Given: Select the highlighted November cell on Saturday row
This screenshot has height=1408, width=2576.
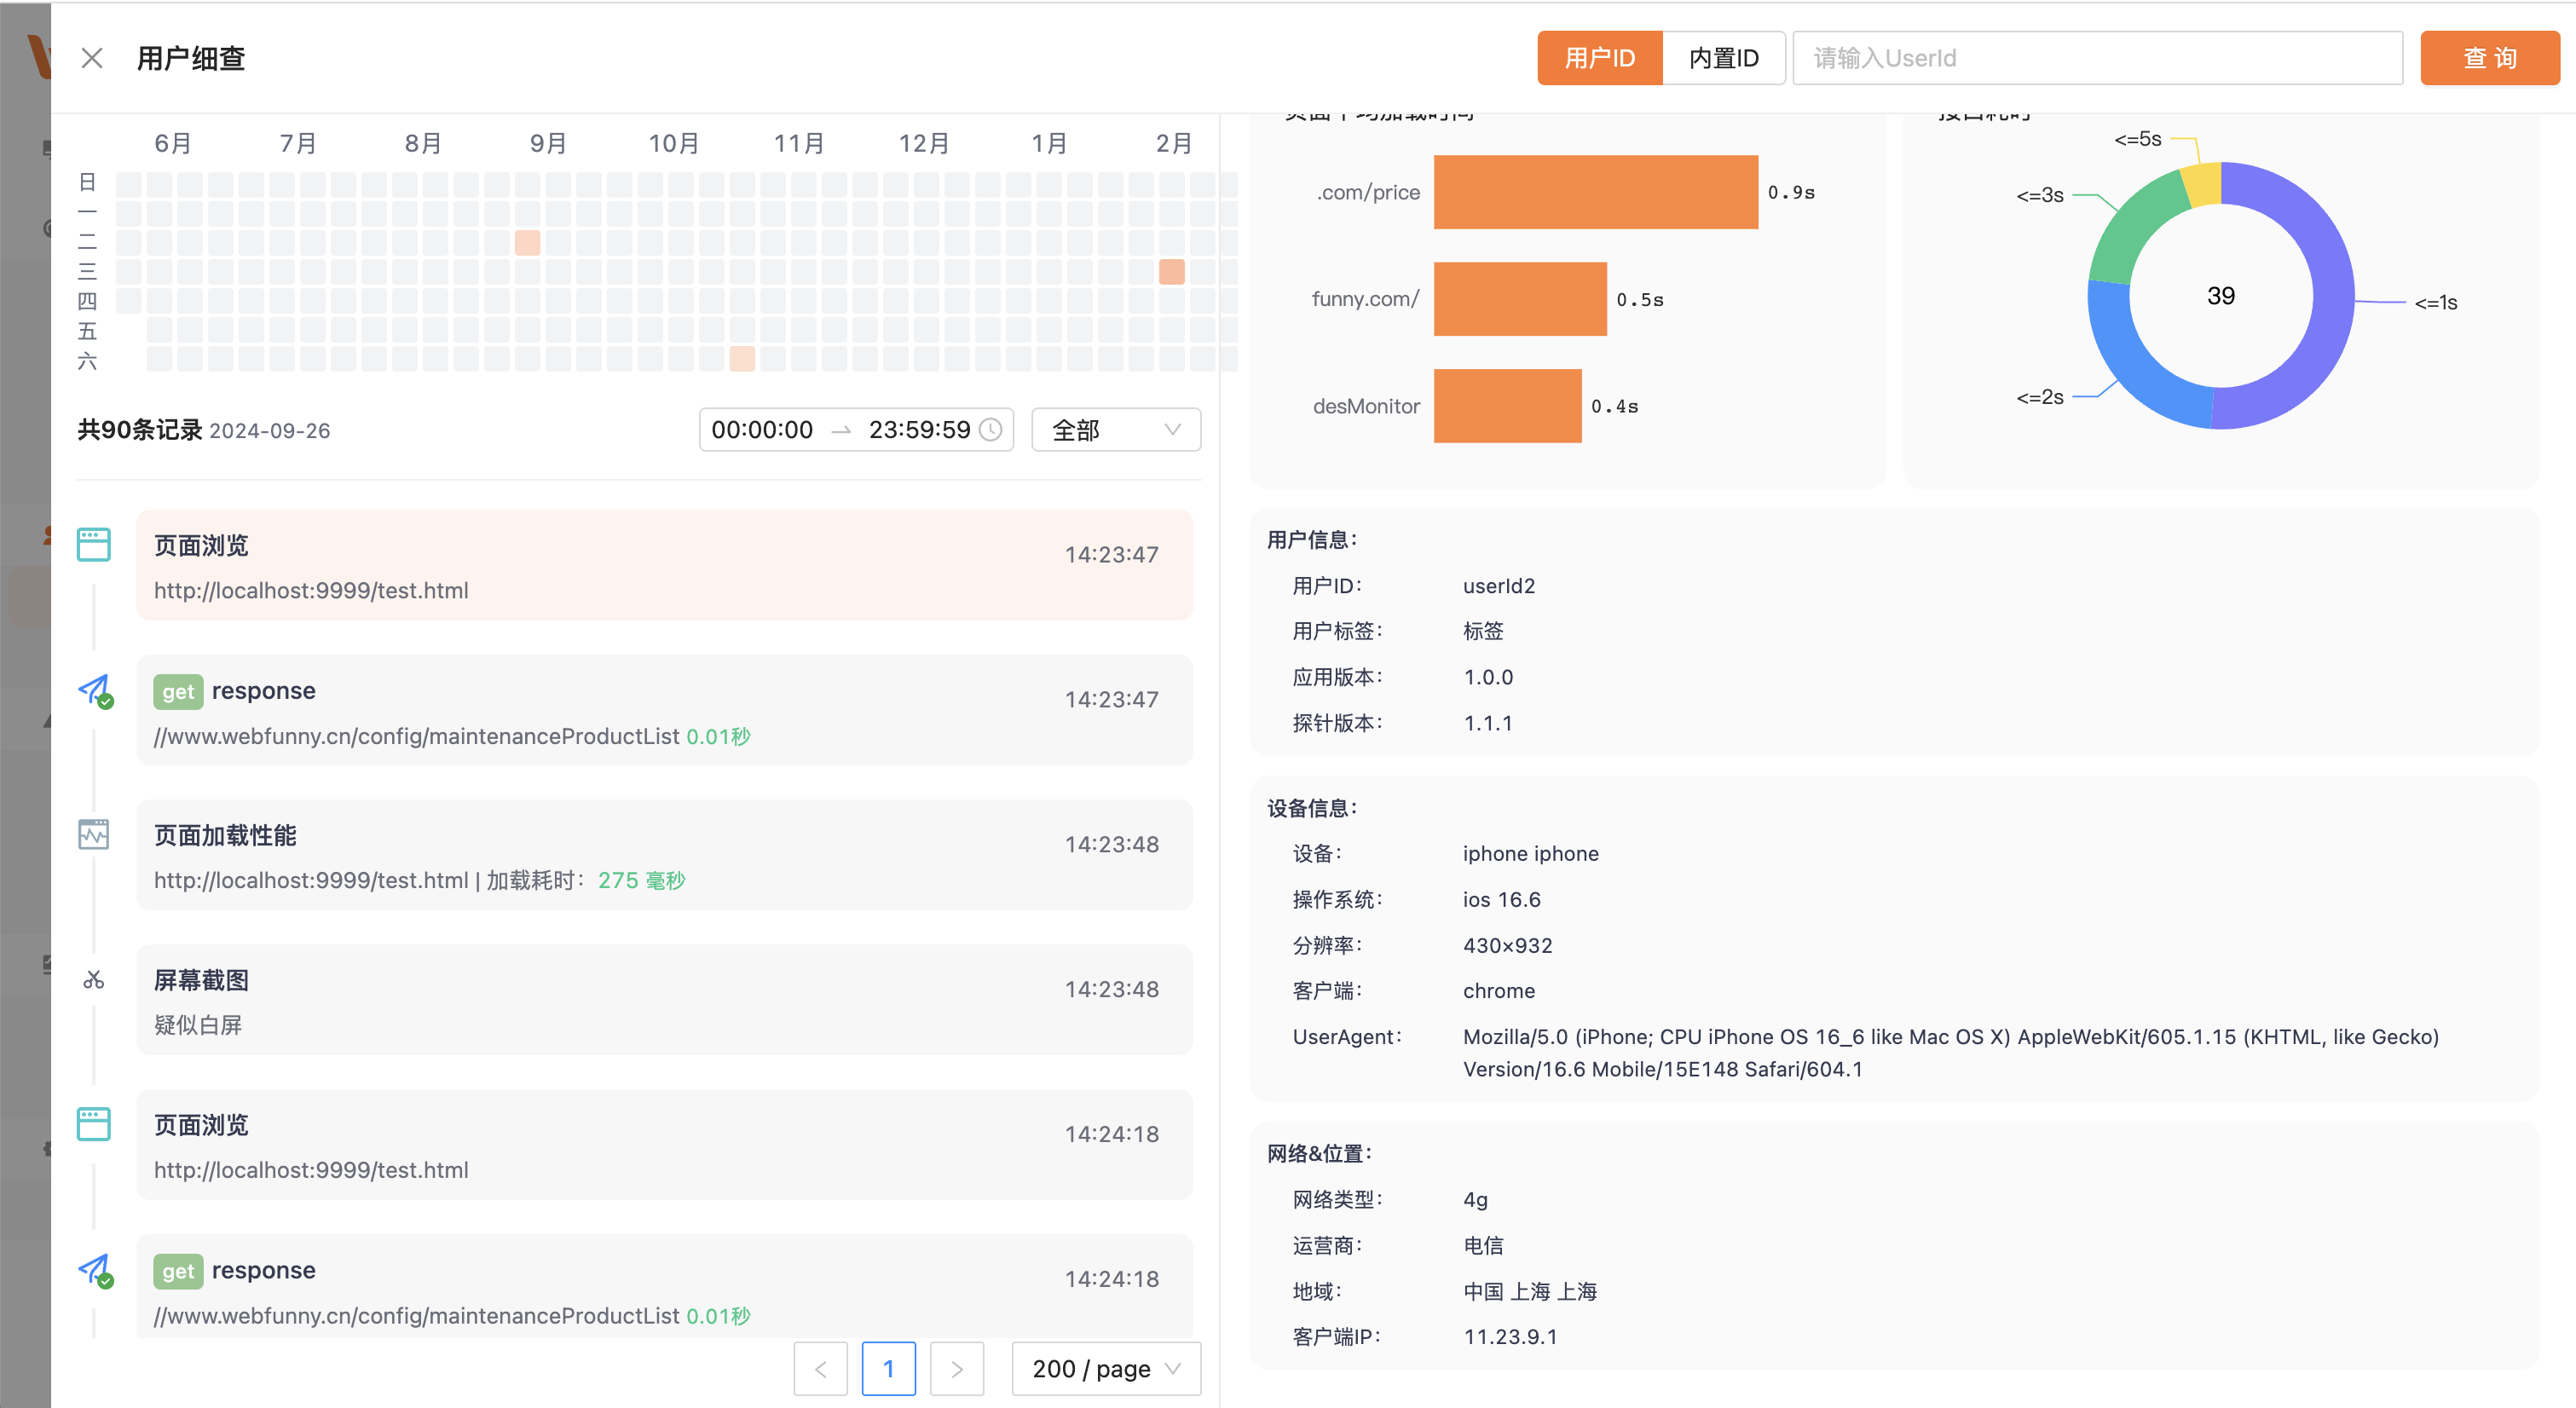Looking at the screenshot, I should coord(742,358).
